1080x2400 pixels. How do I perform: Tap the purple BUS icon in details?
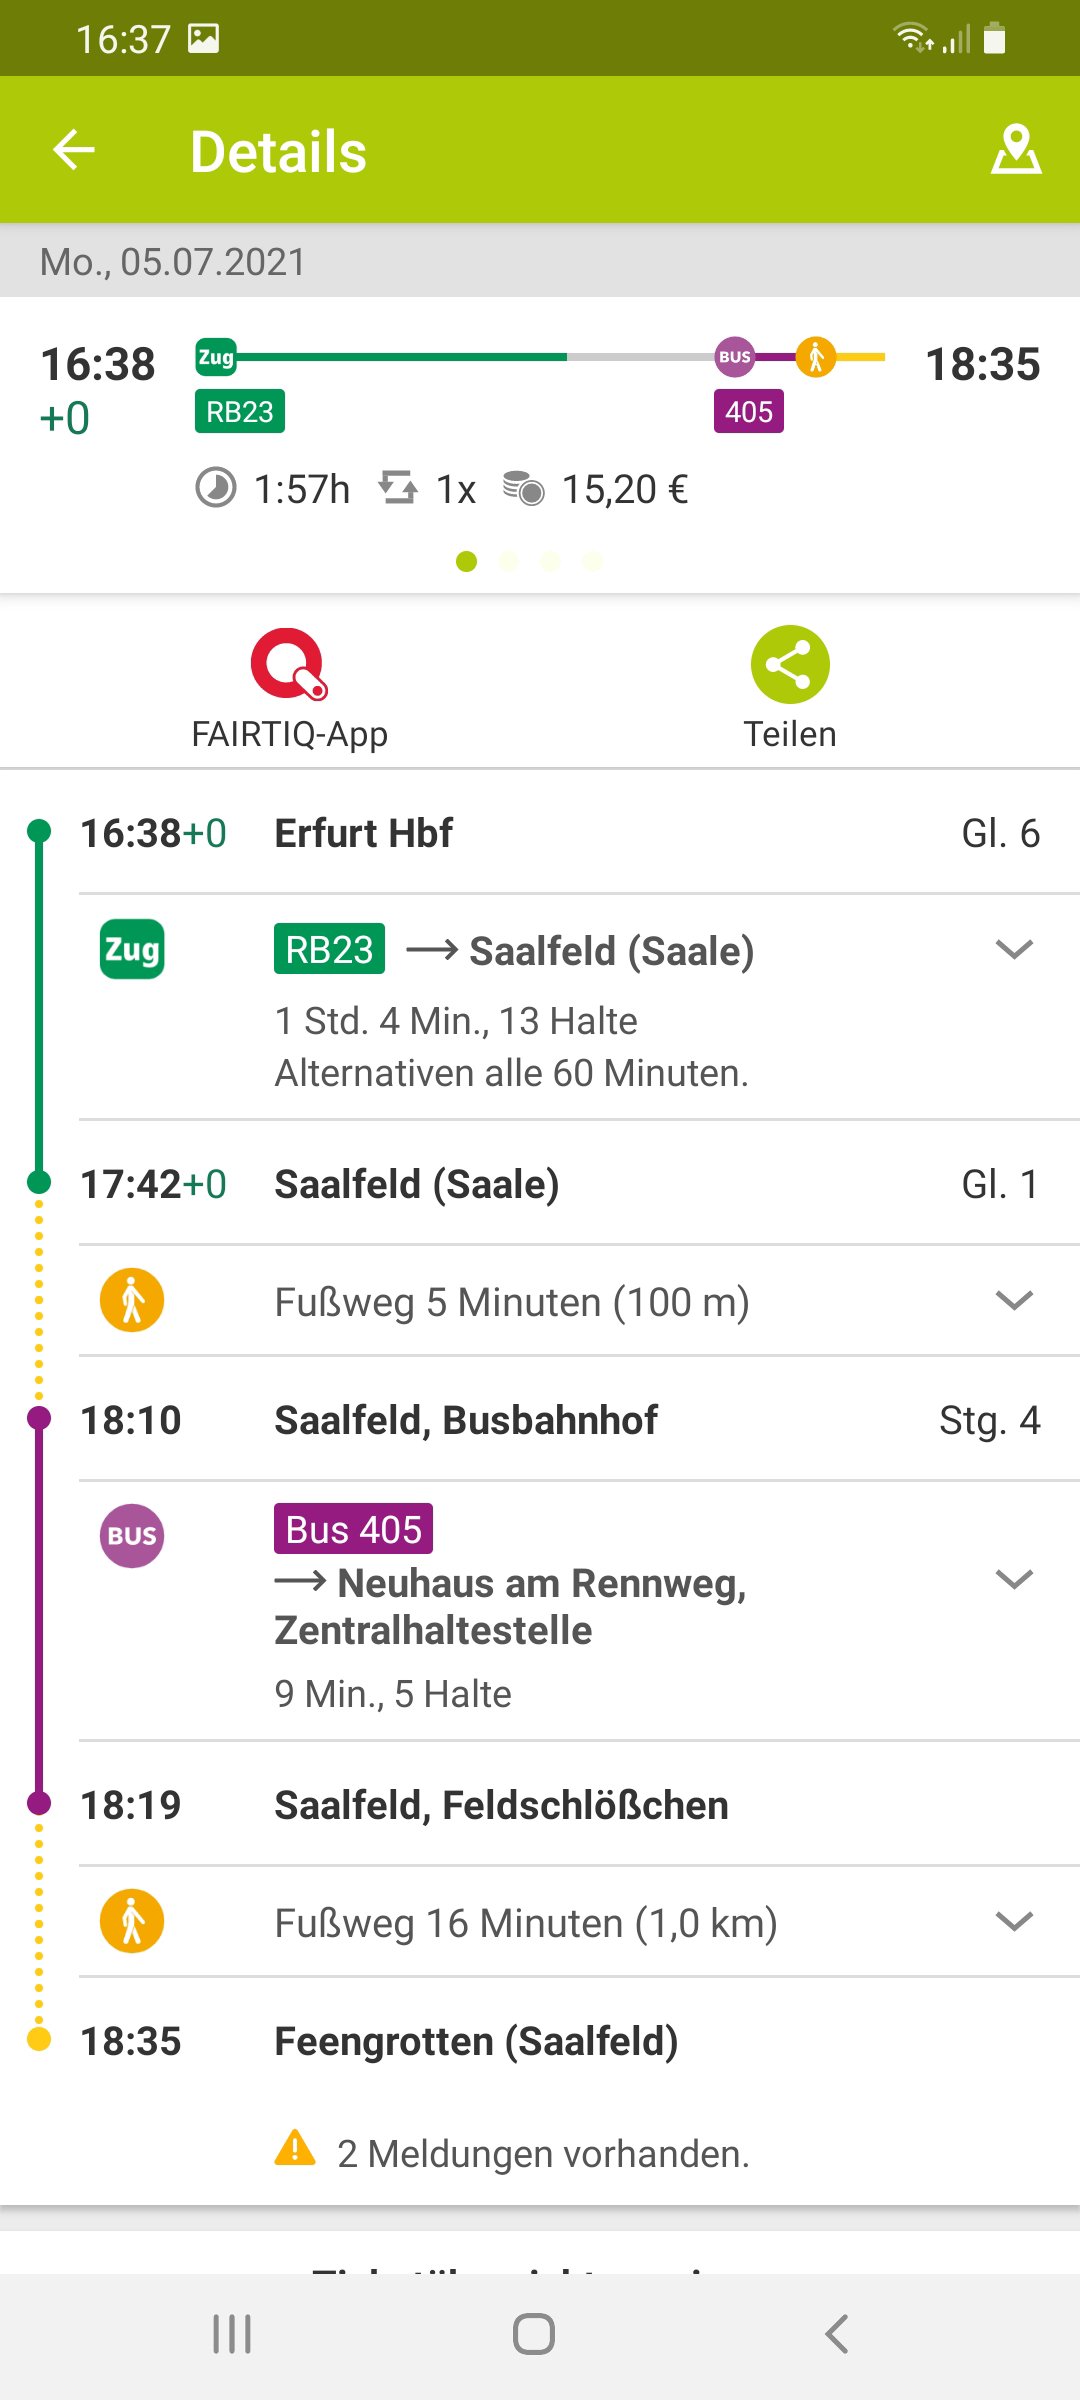point(132,1536)
